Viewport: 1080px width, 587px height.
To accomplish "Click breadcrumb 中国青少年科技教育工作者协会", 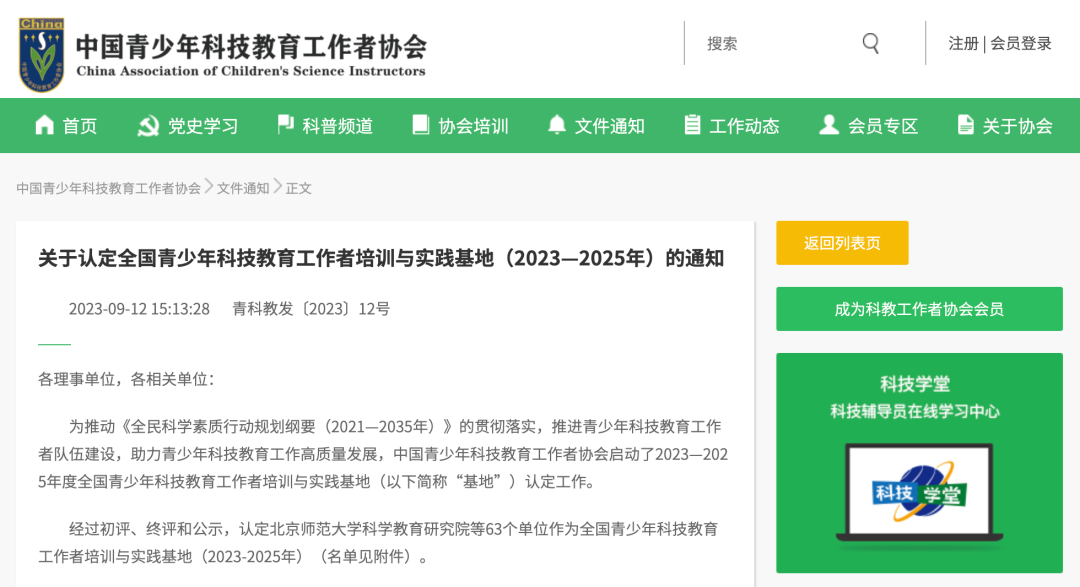I will tap(109, 188).
